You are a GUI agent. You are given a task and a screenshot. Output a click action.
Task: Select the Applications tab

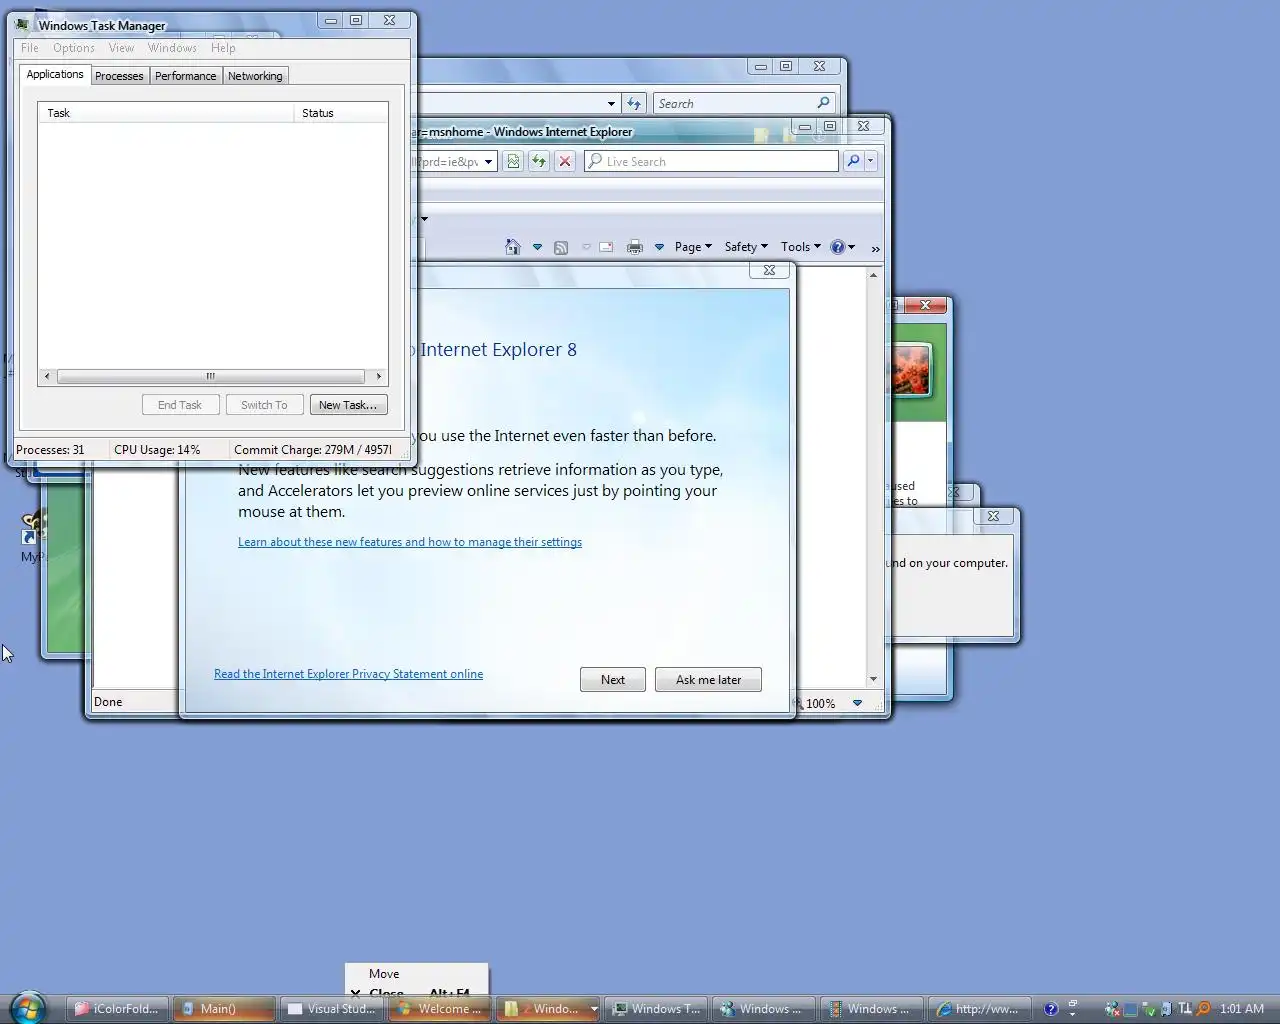(55, 75)
